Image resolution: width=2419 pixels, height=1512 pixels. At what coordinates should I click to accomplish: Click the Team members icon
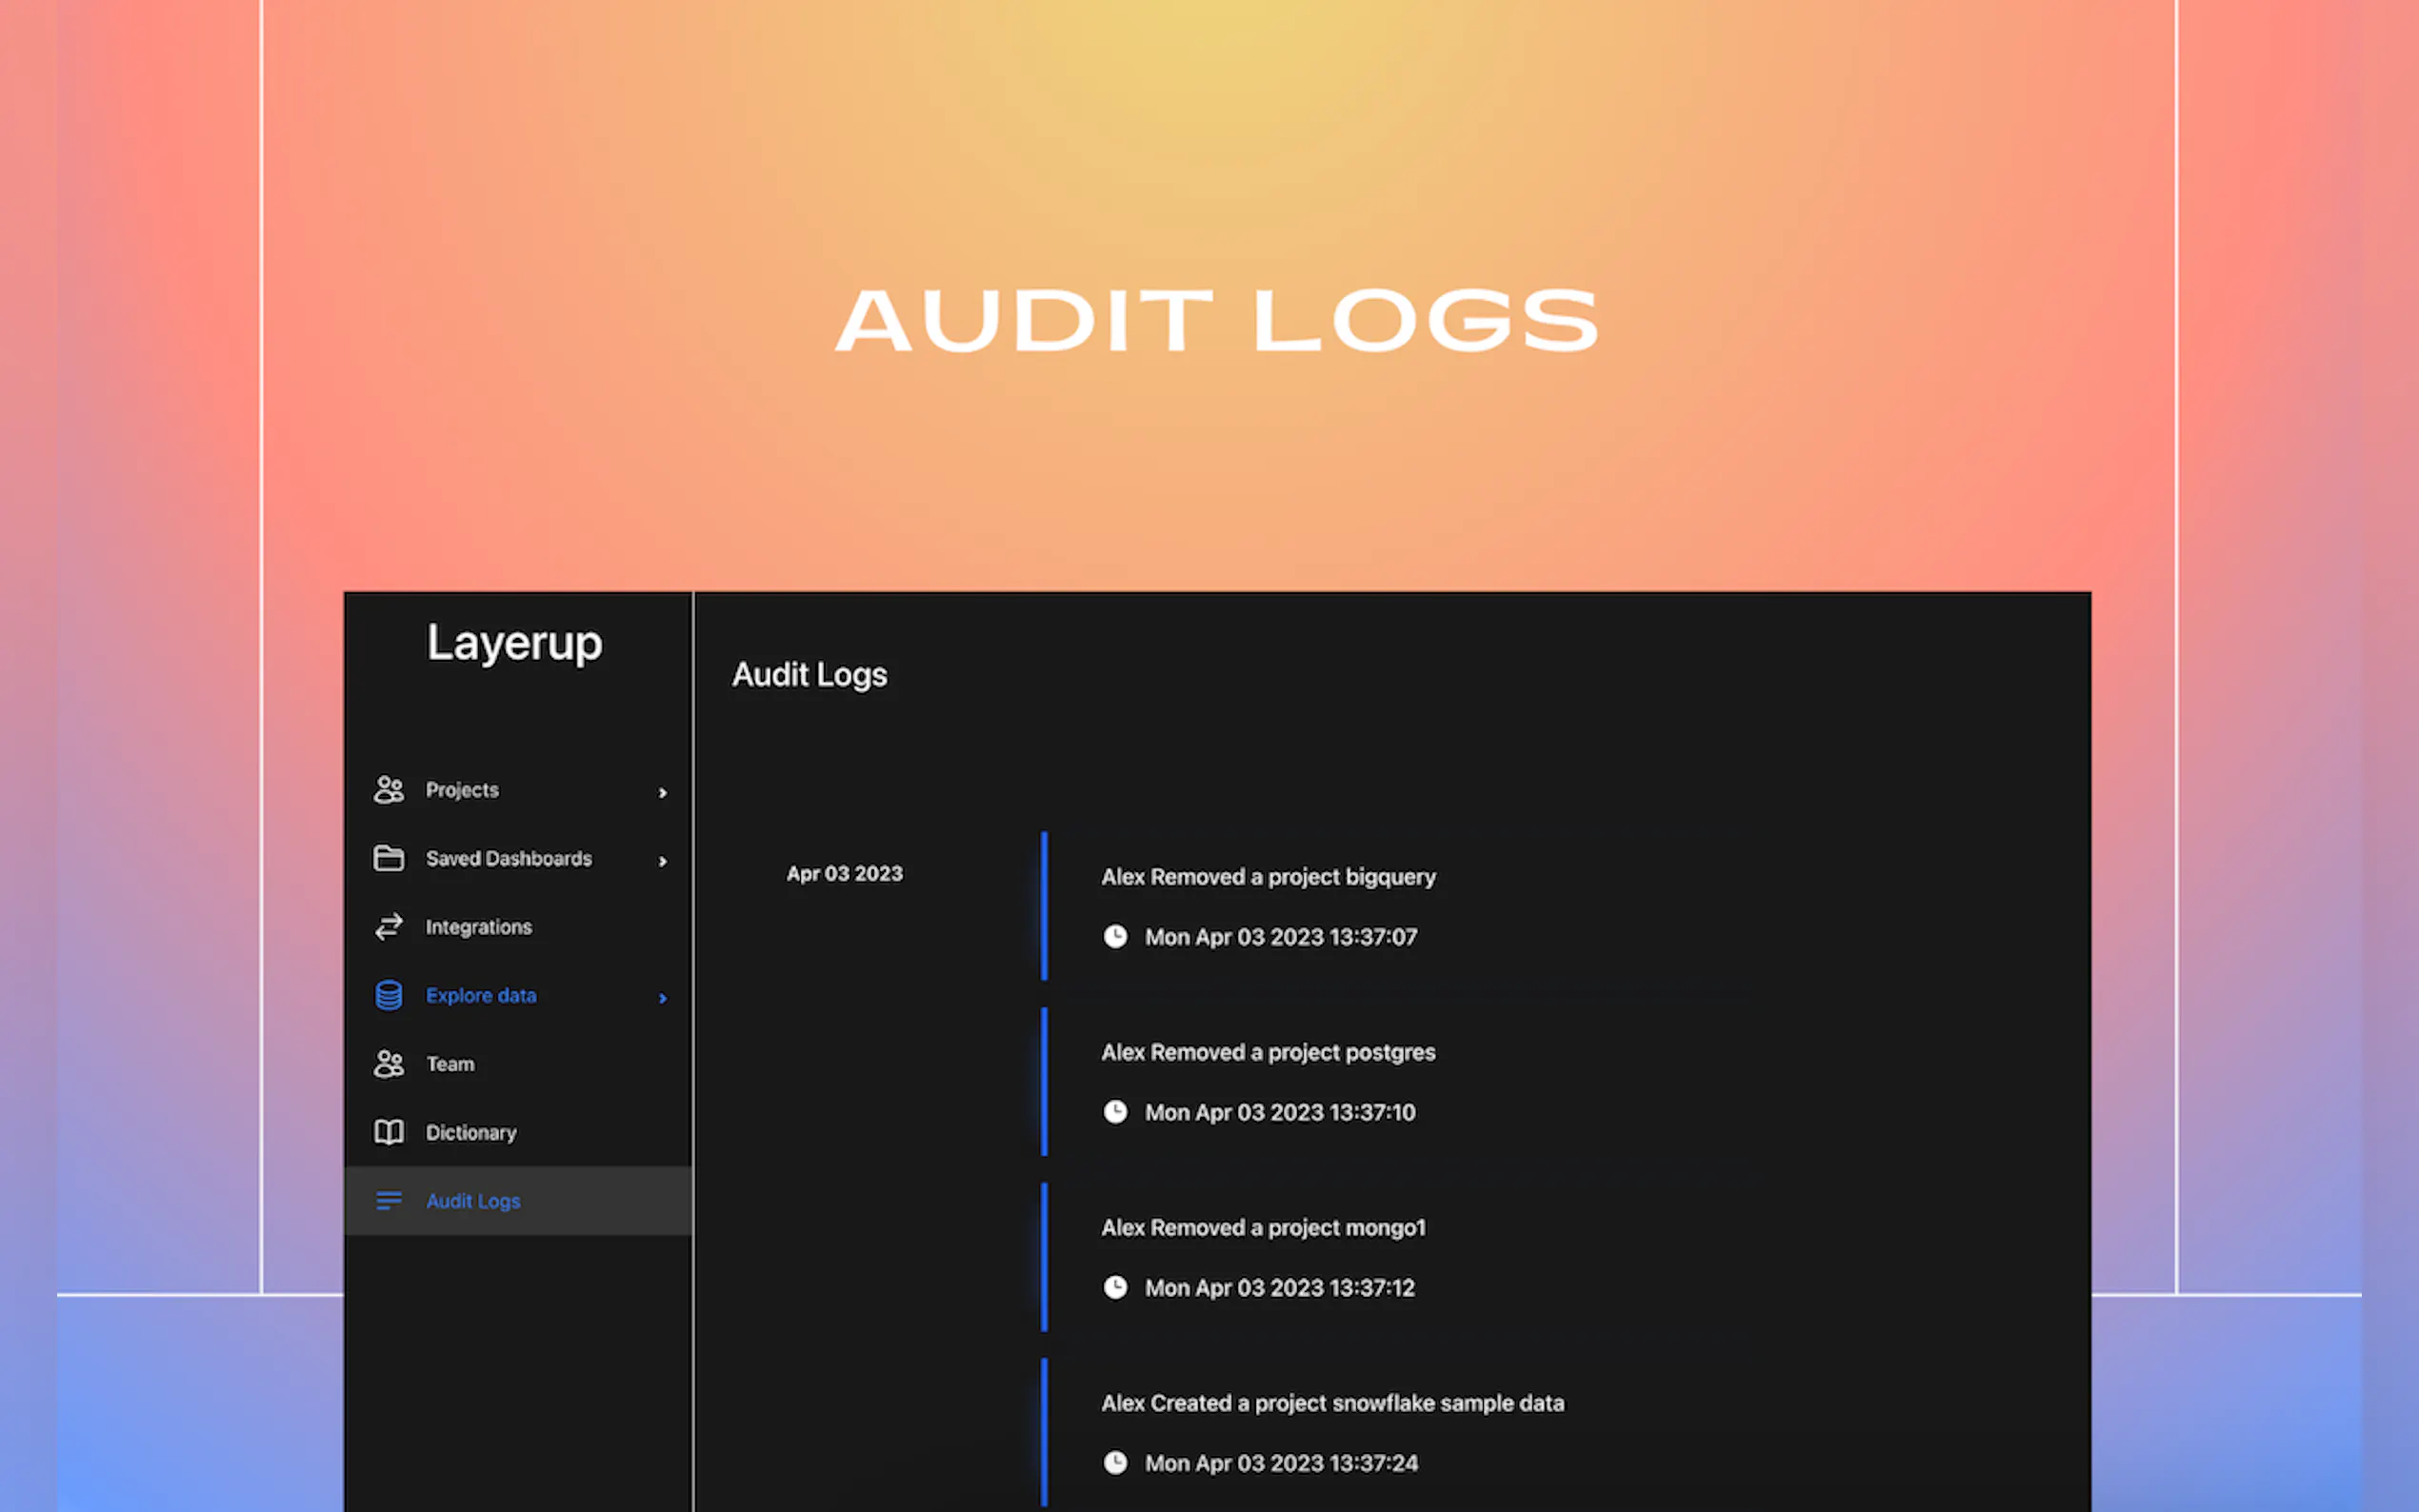click(x=388, y=1064)
